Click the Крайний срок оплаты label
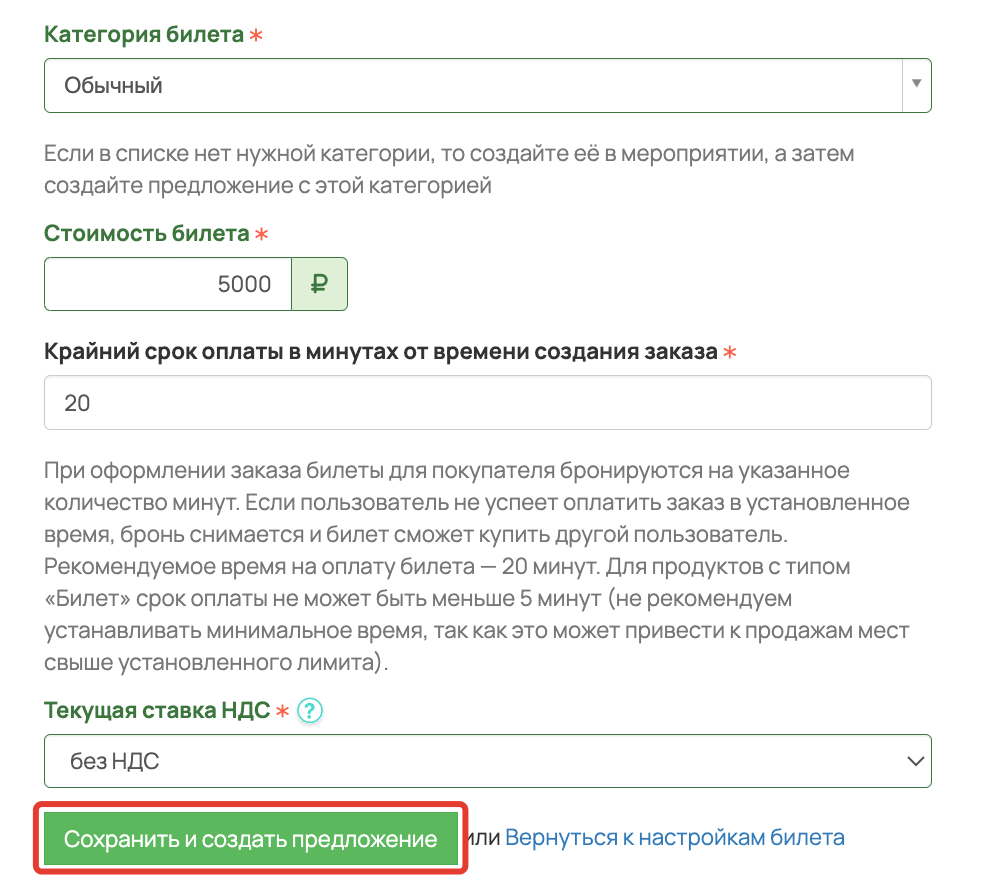Viewport: 994px width, 894px height. coord(380,351)
